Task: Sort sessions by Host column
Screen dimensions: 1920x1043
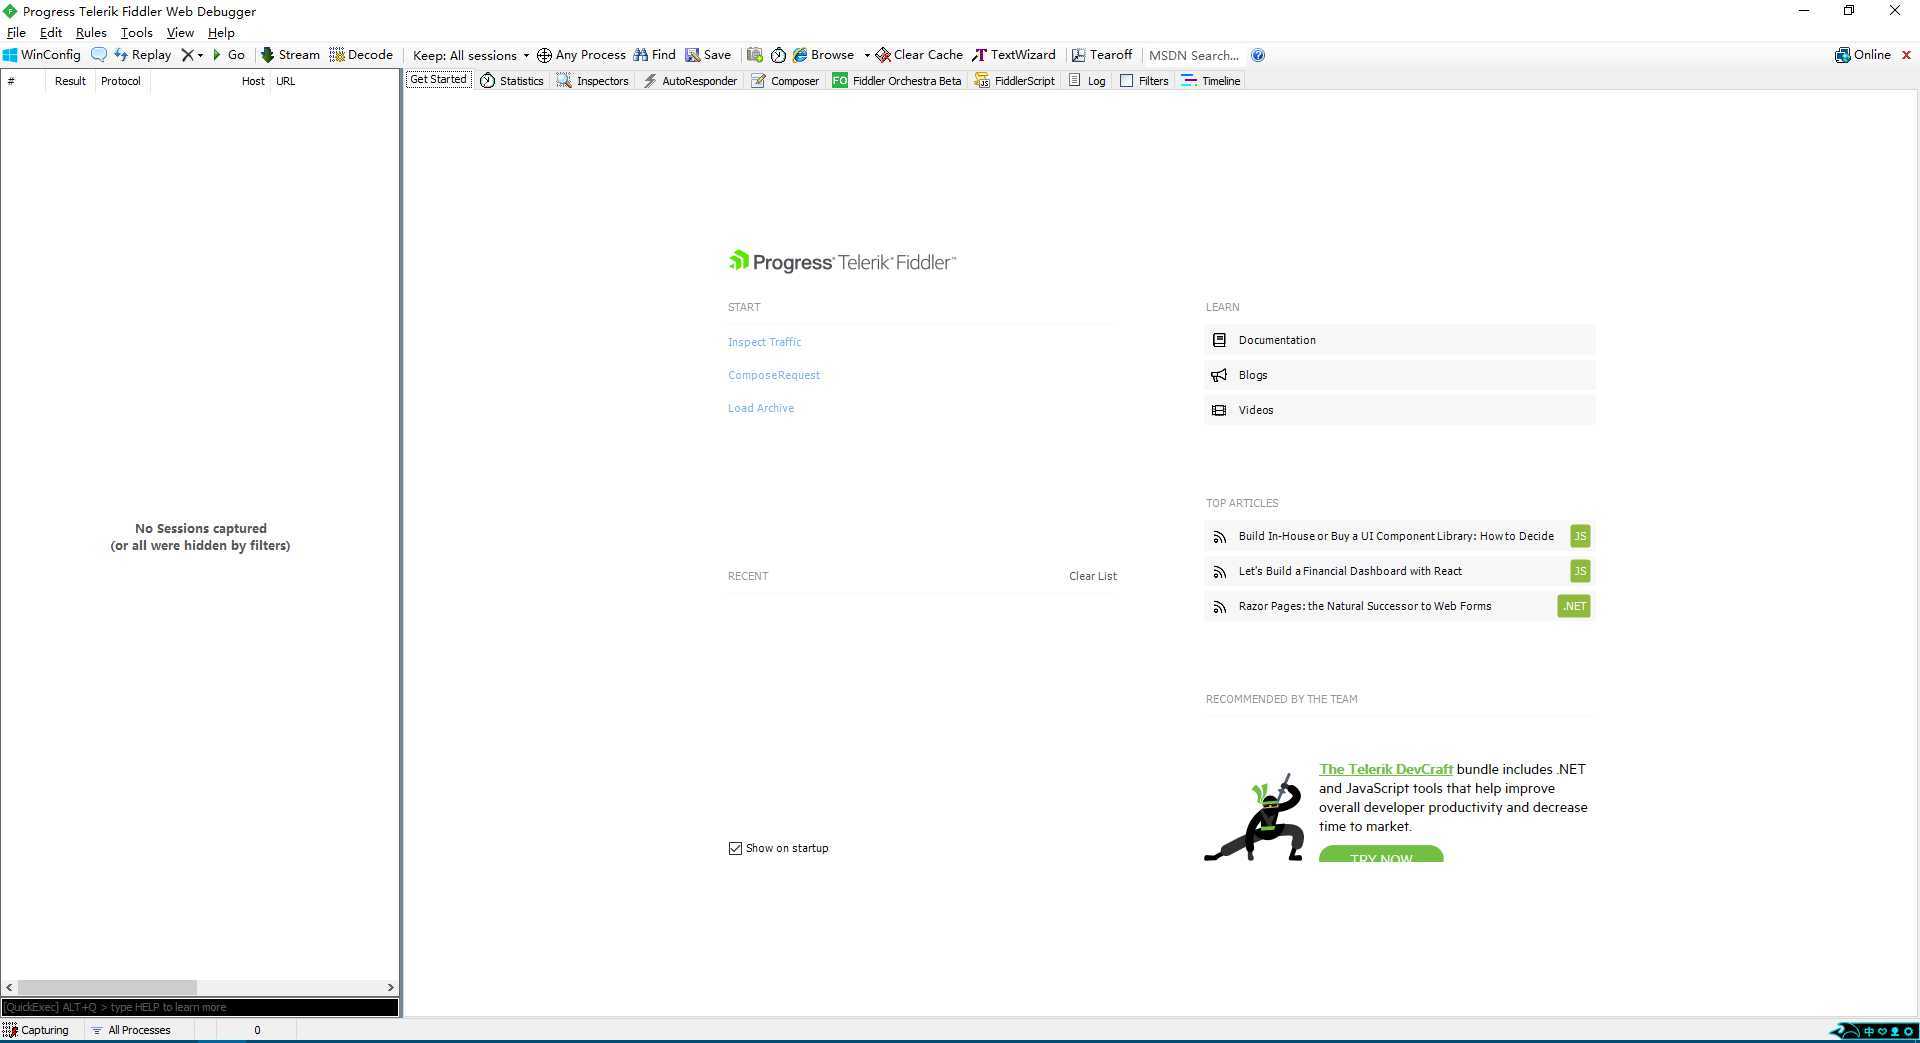Action: click(x=210, y=81)
